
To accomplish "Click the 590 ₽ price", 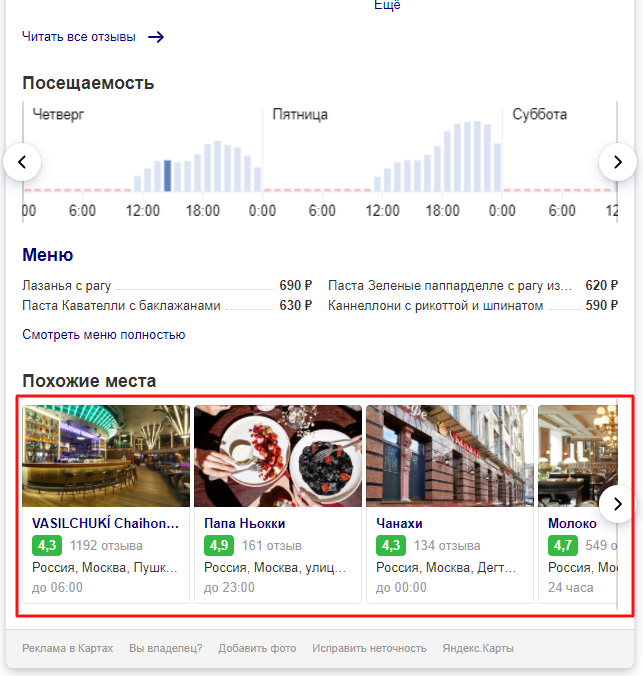I will [x=601, y=306].
